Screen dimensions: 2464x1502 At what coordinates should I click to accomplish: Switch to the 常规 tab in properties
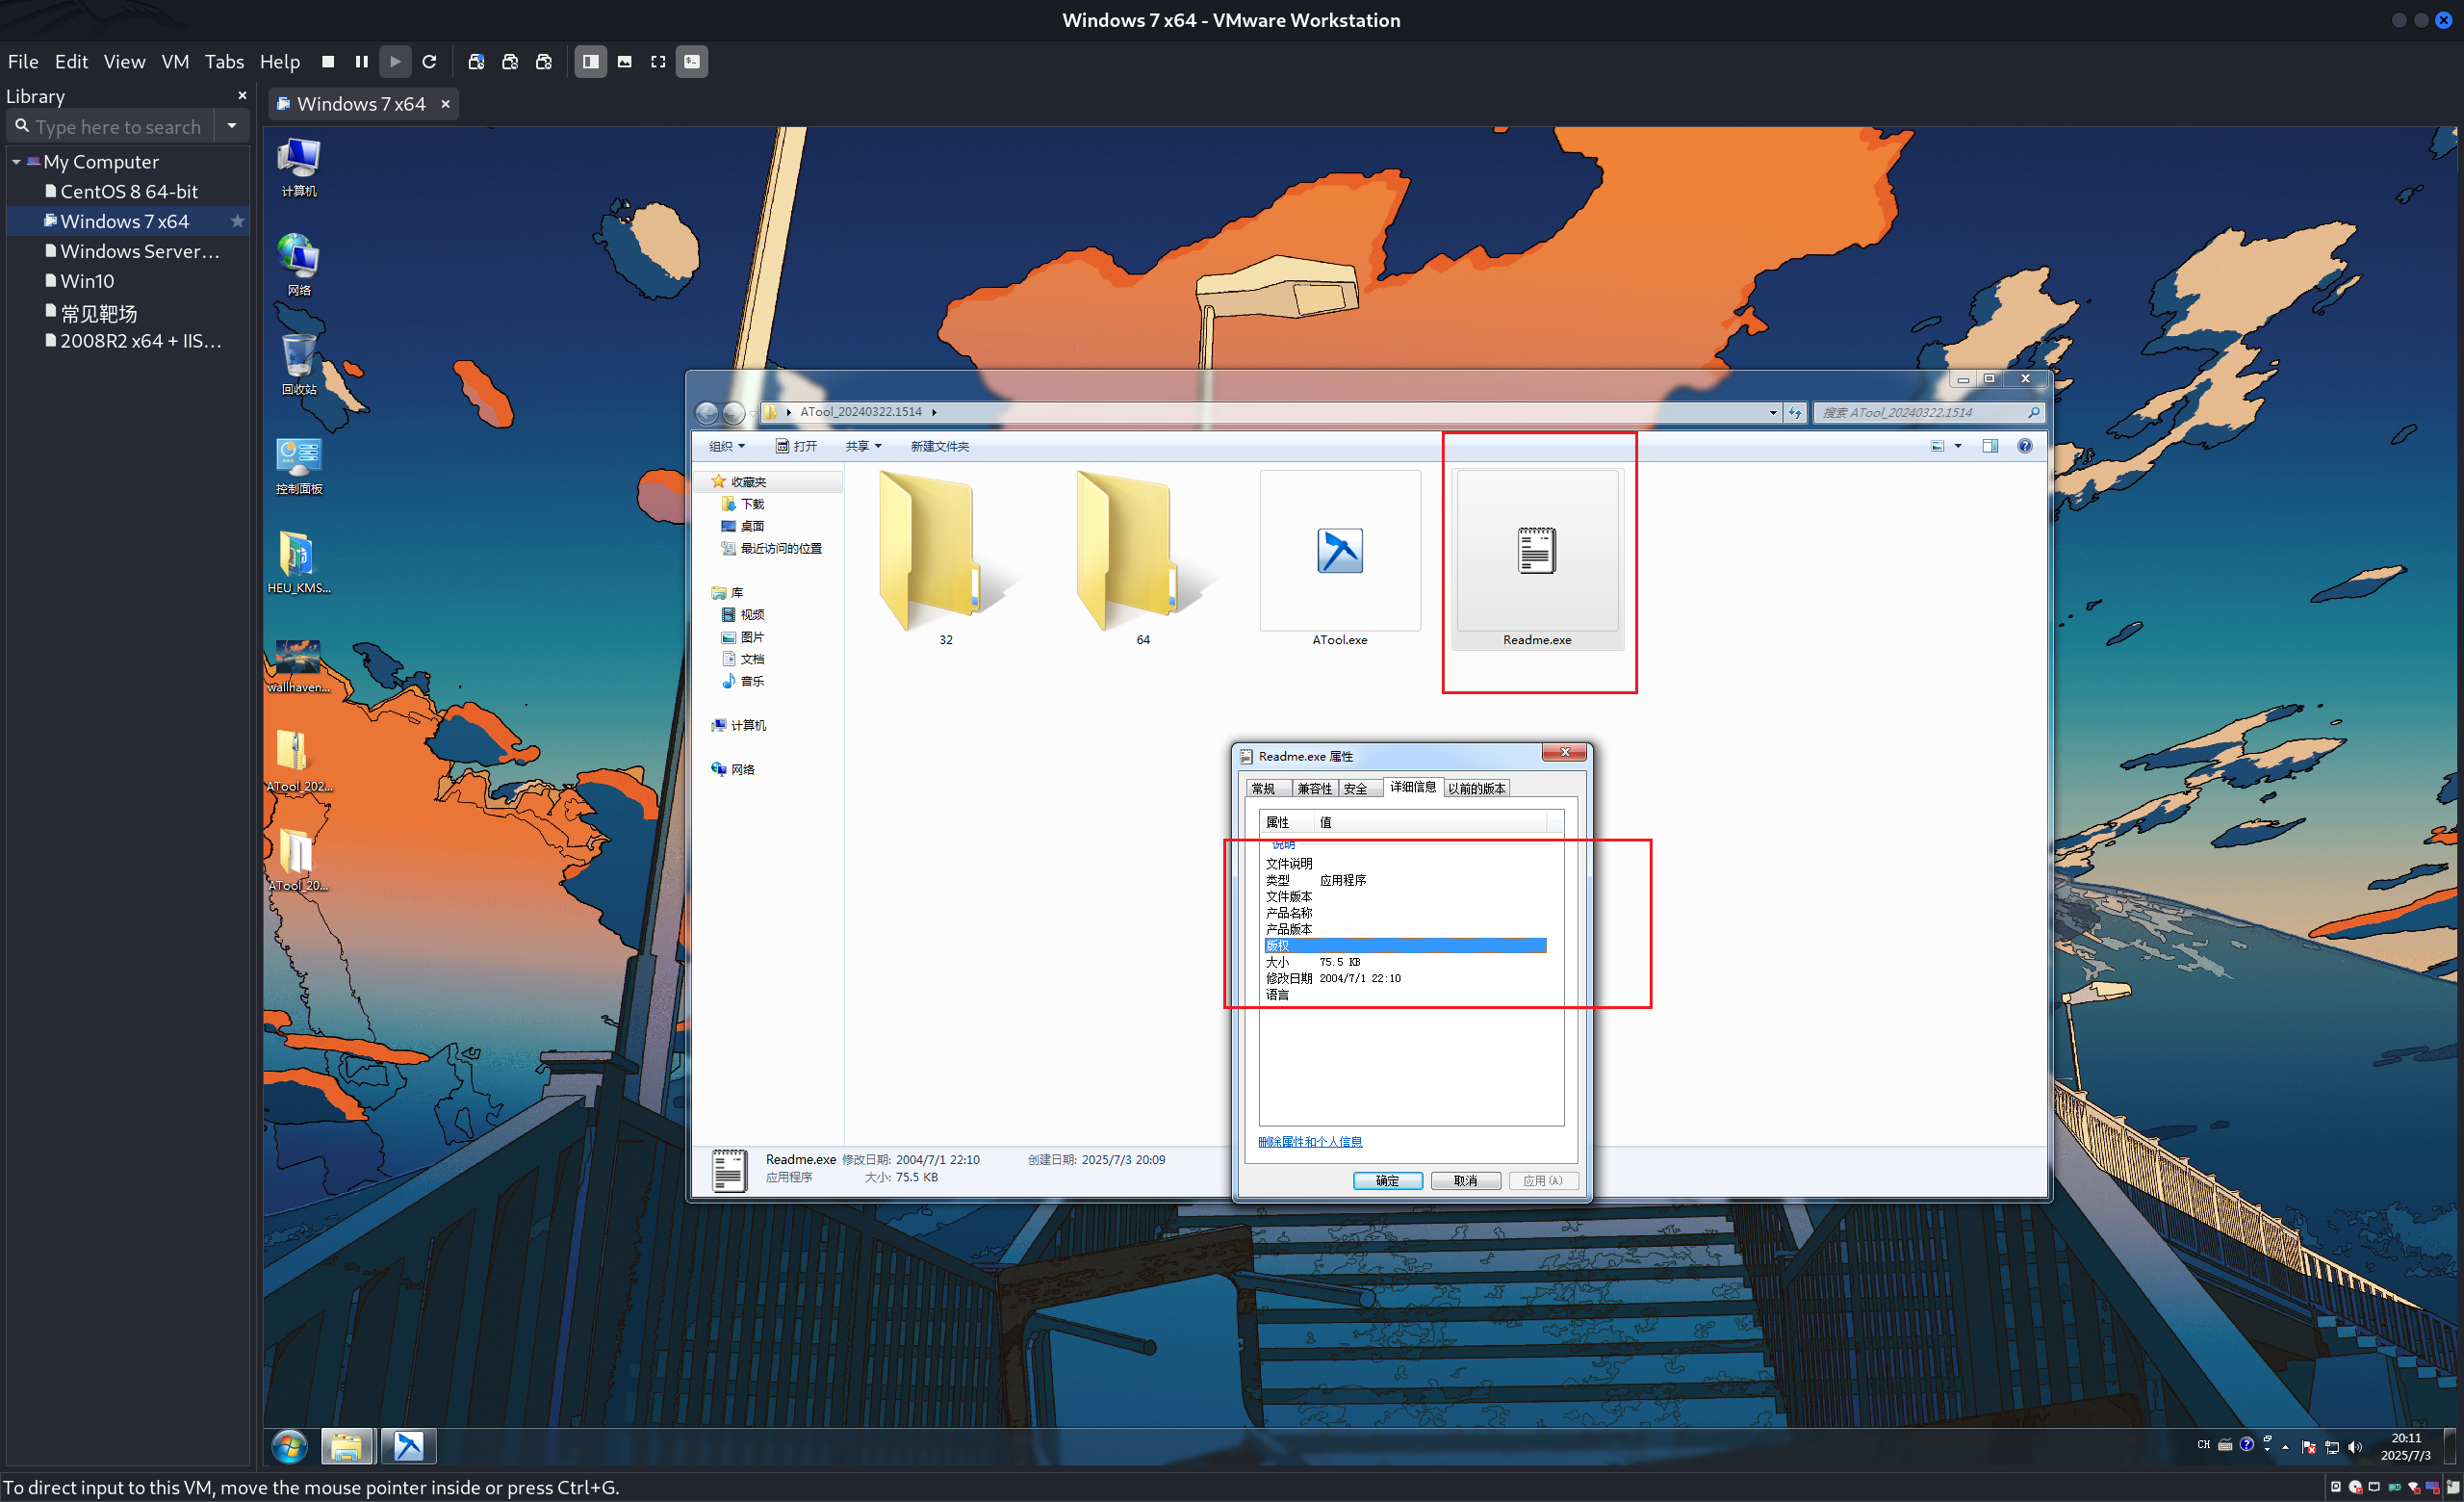point(1263,788)
